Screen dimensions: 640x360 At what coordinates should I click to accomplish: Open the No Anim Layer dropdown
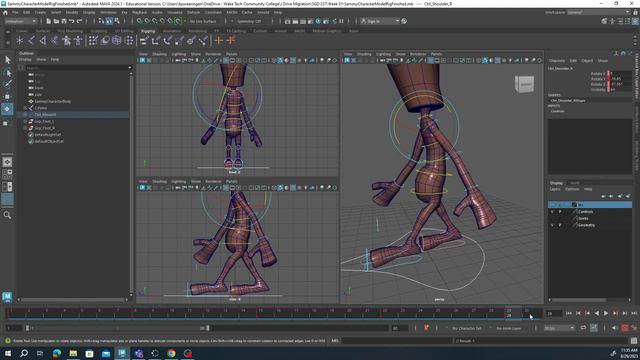click(x=509, y=328)
